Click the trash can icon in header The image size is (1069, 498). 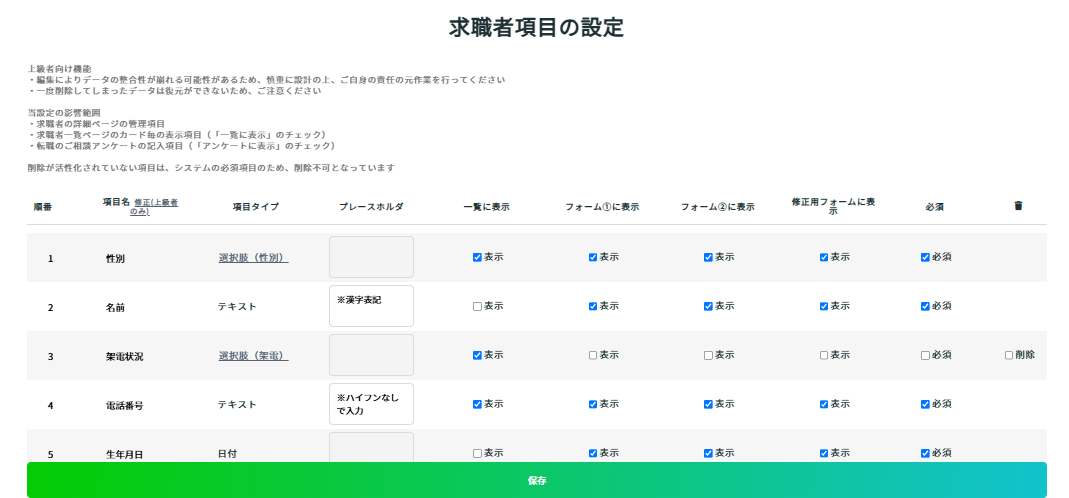tap(1018, 206)
